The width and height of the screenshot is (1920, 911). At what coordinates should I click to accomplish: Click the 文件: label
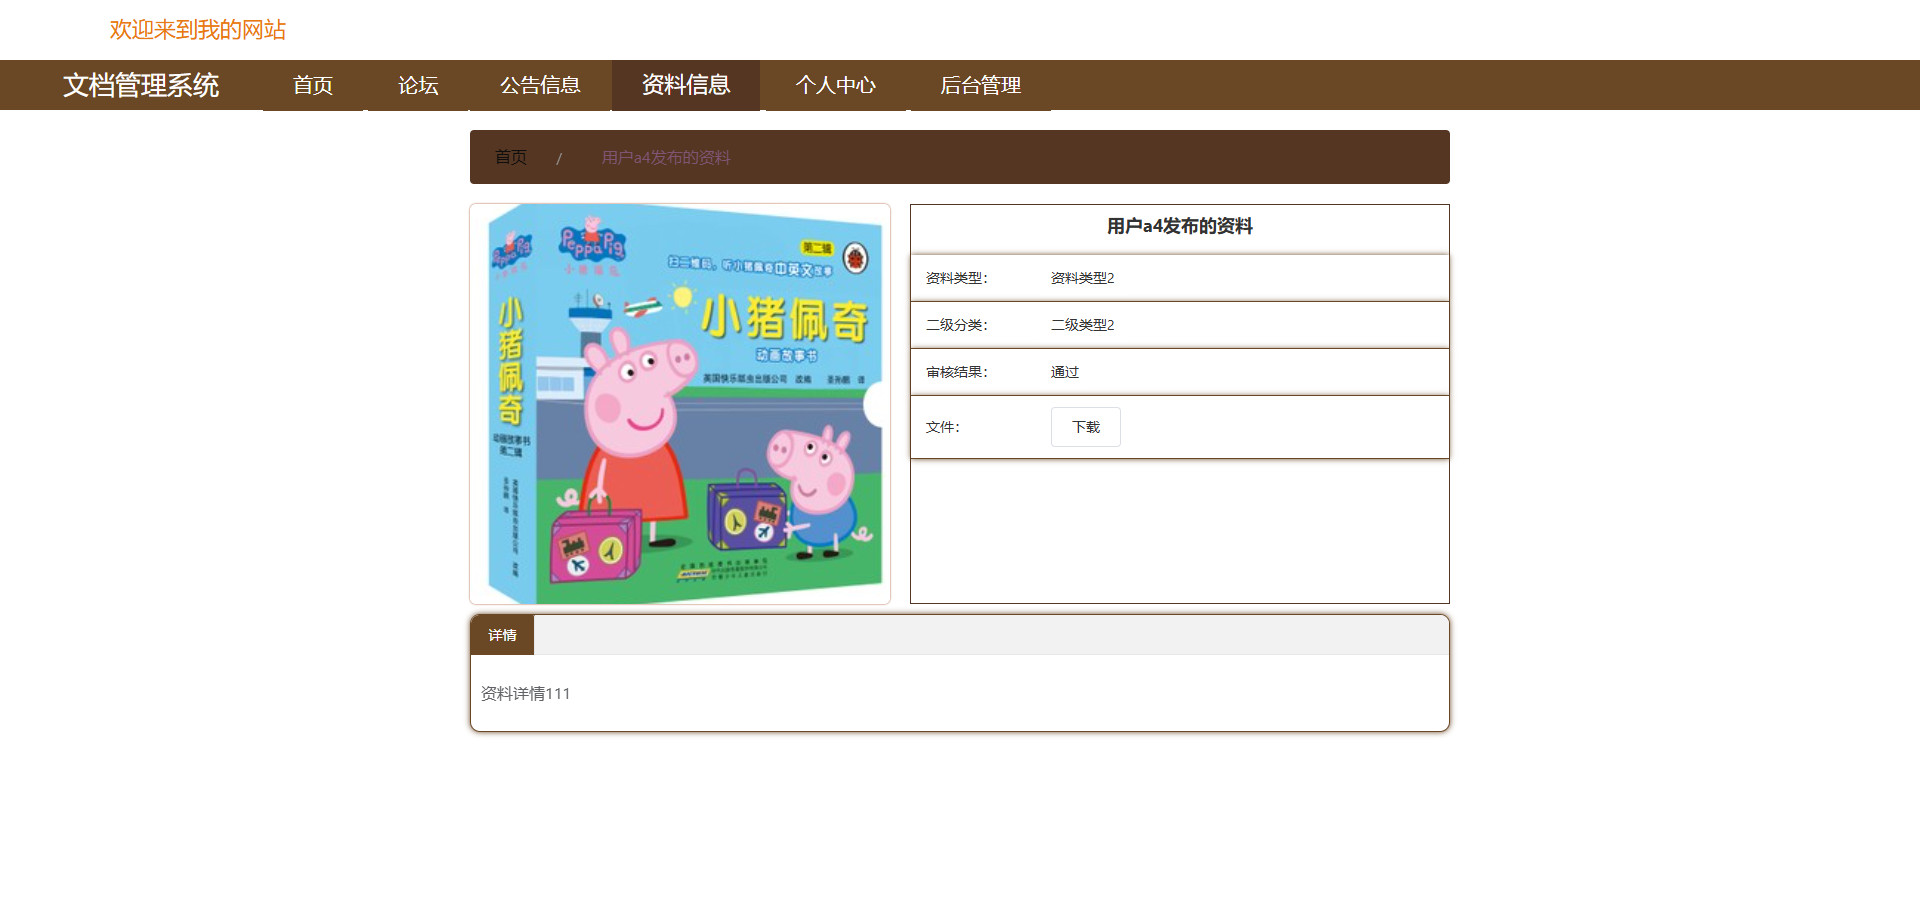click(x=942, y=427)
